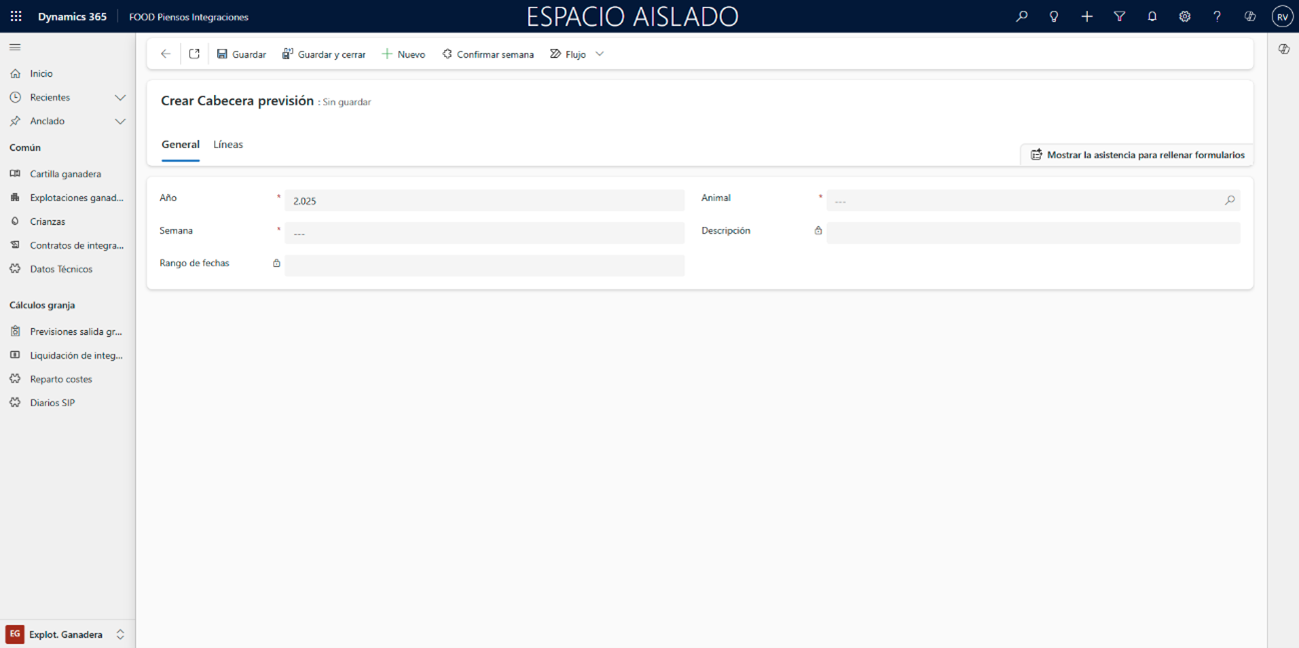Open Cartilla ganadera in sidebar

[65, 174]
